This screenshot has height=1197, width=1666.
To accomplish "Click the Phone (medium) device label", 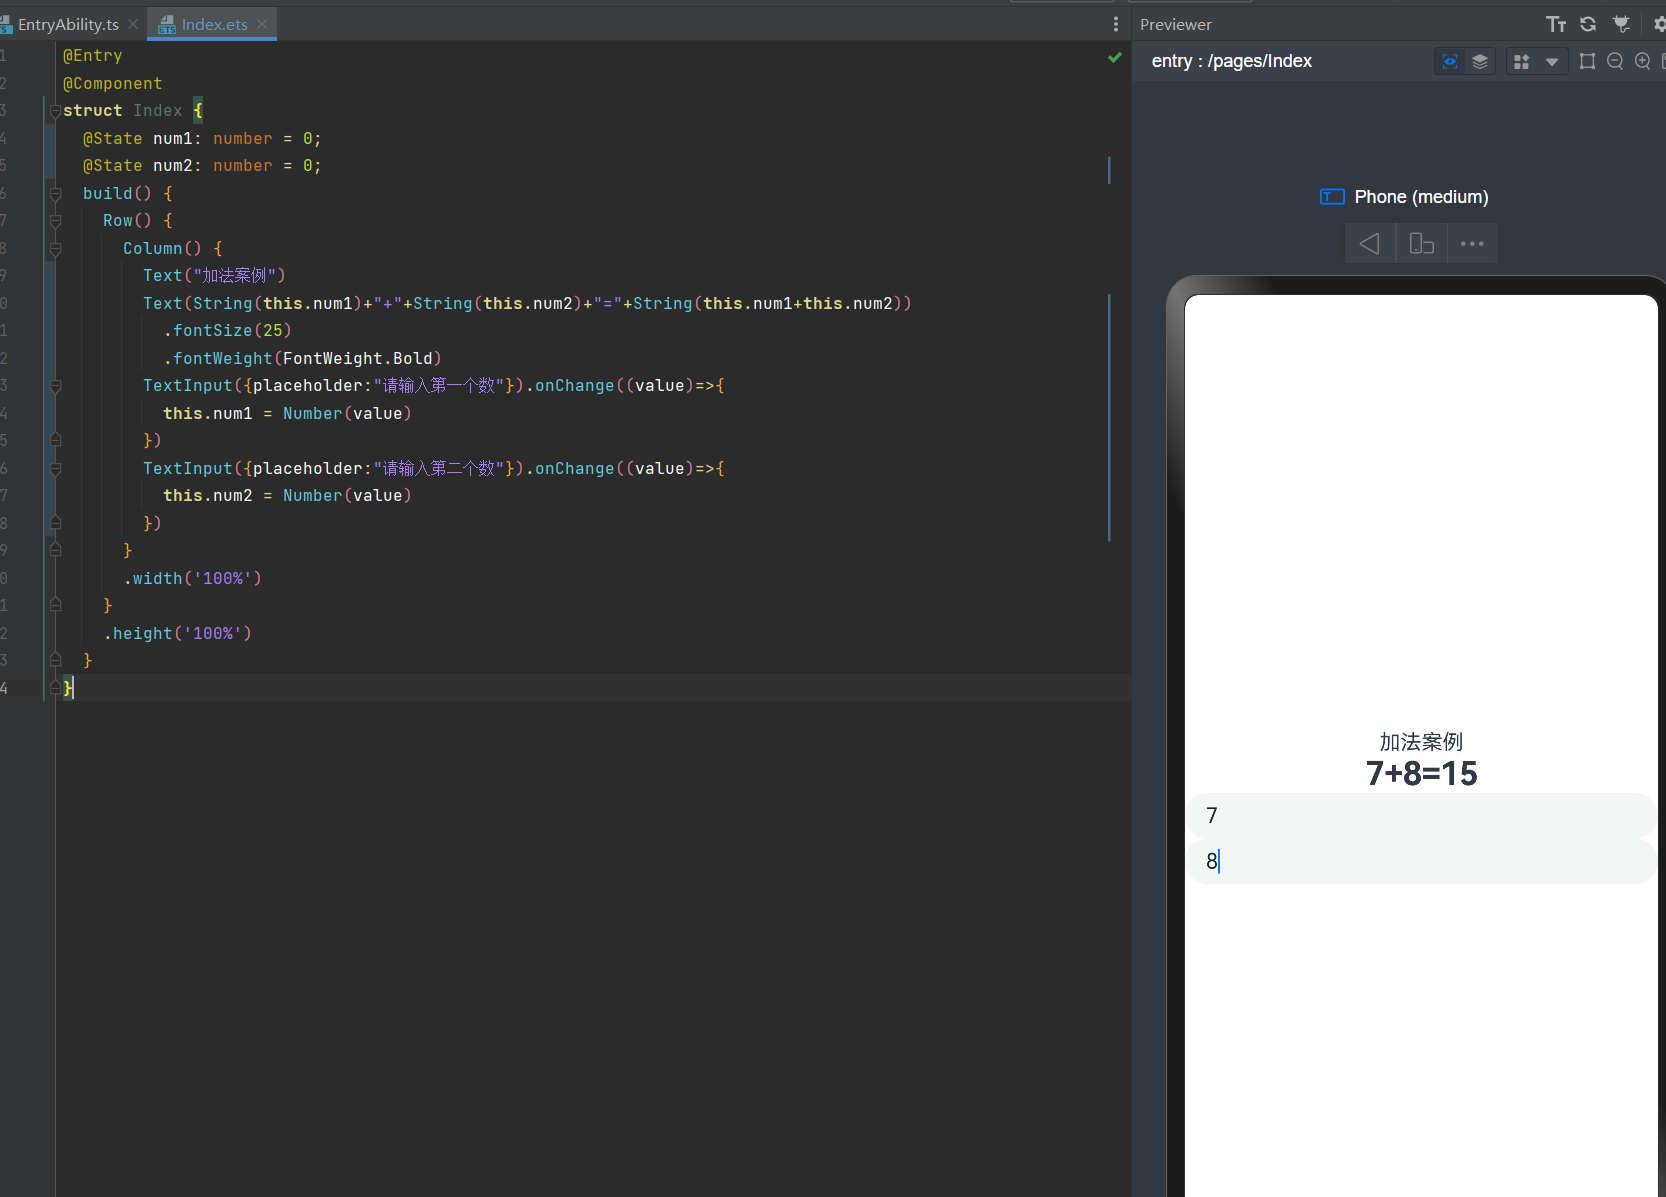I will pyautogui.click(x=1421, y=197).
